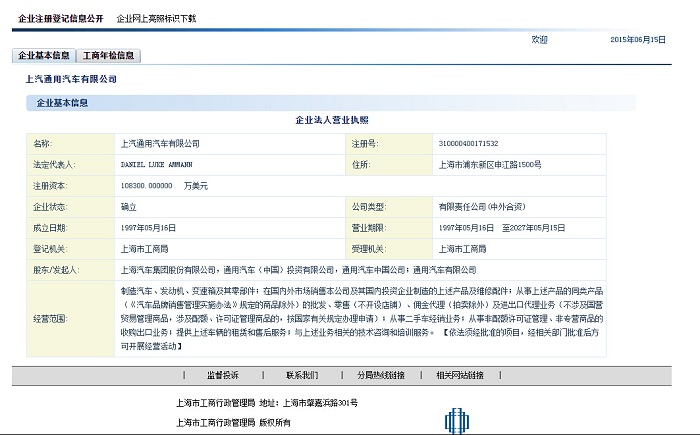Click the blue bureau logo icon
This screenshot has width=700, height=435.
(457, 421)
